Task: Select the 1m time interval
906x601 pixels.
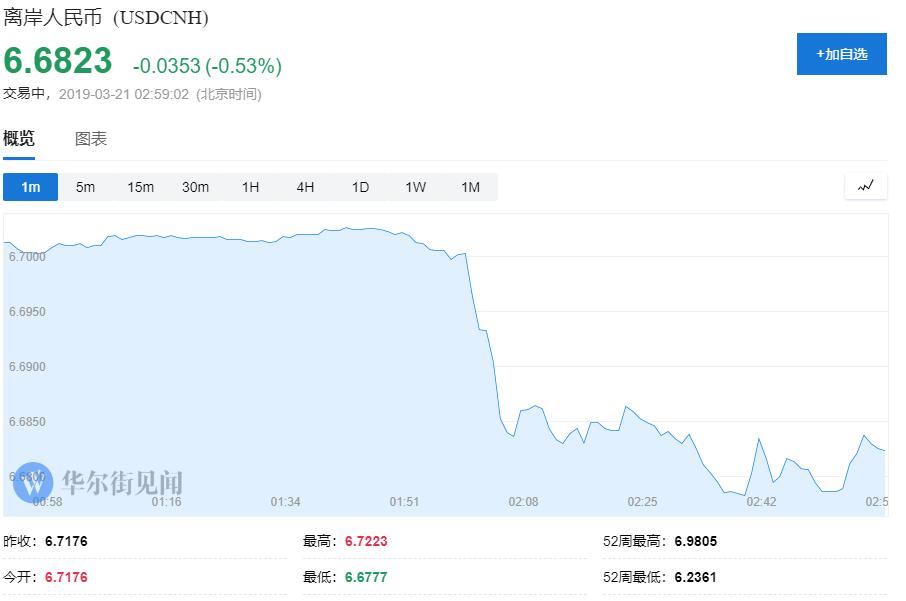Action: coord(30,187)
